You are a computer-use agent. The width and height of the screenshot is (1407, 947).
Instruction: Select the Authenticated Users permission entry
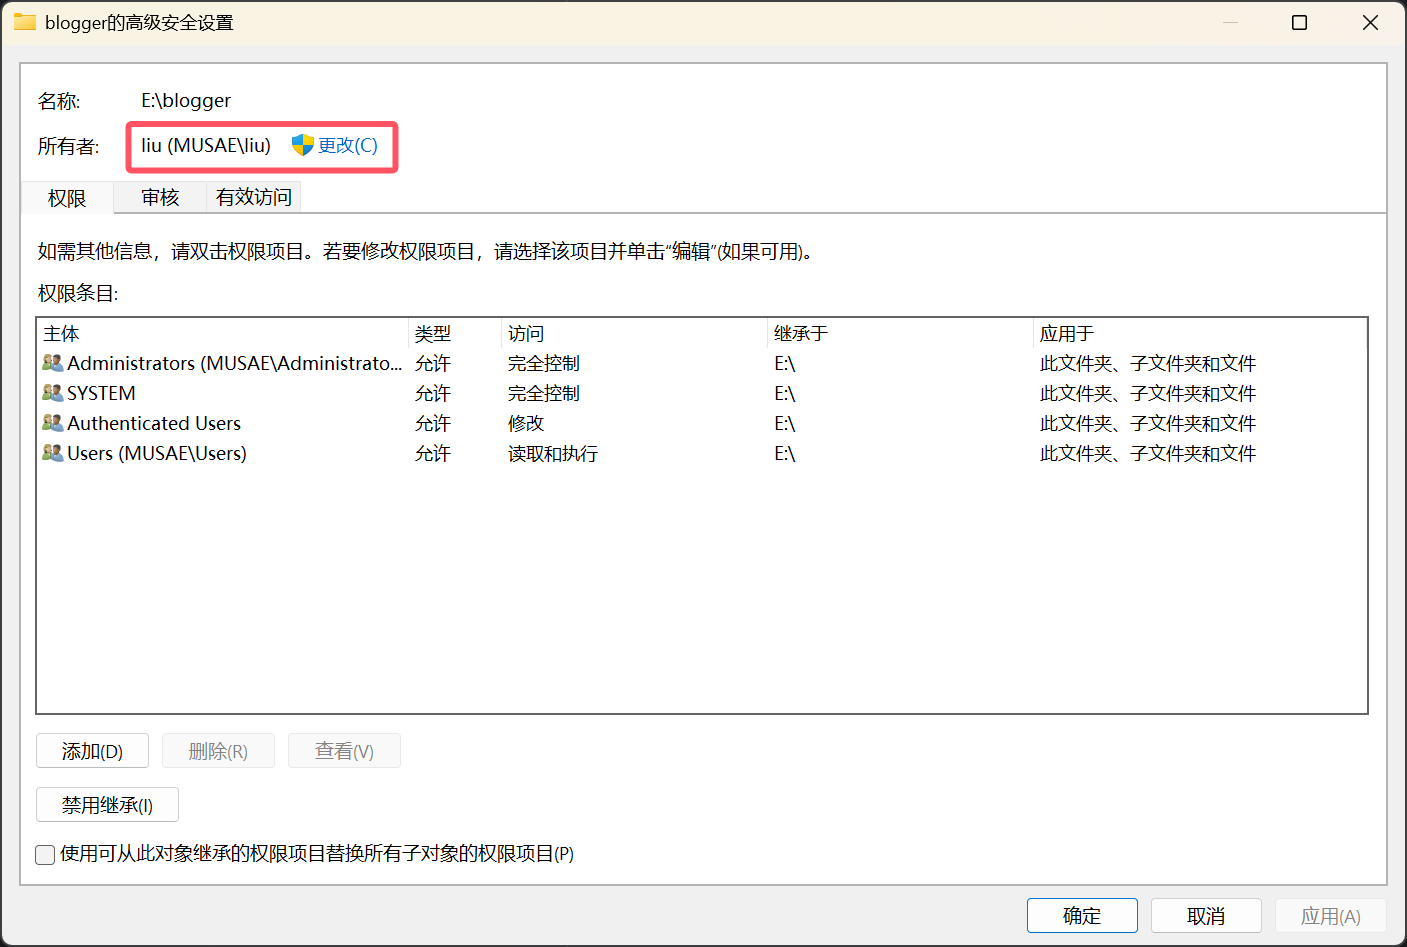click(154, 424)
